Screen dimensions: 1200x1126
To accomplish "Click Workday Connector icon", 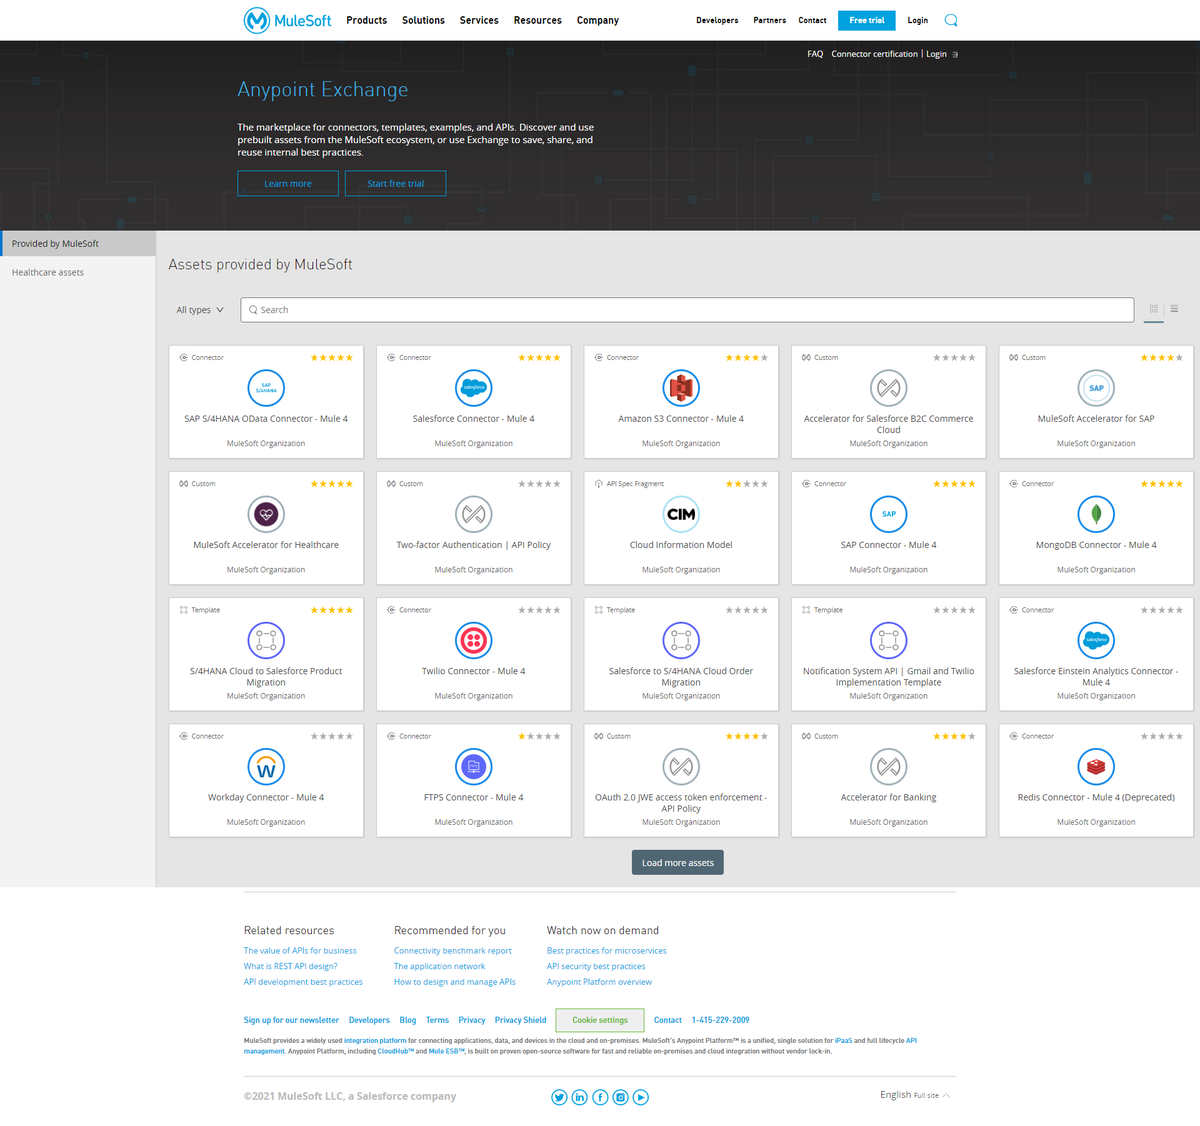I will (x=266, y=767).
